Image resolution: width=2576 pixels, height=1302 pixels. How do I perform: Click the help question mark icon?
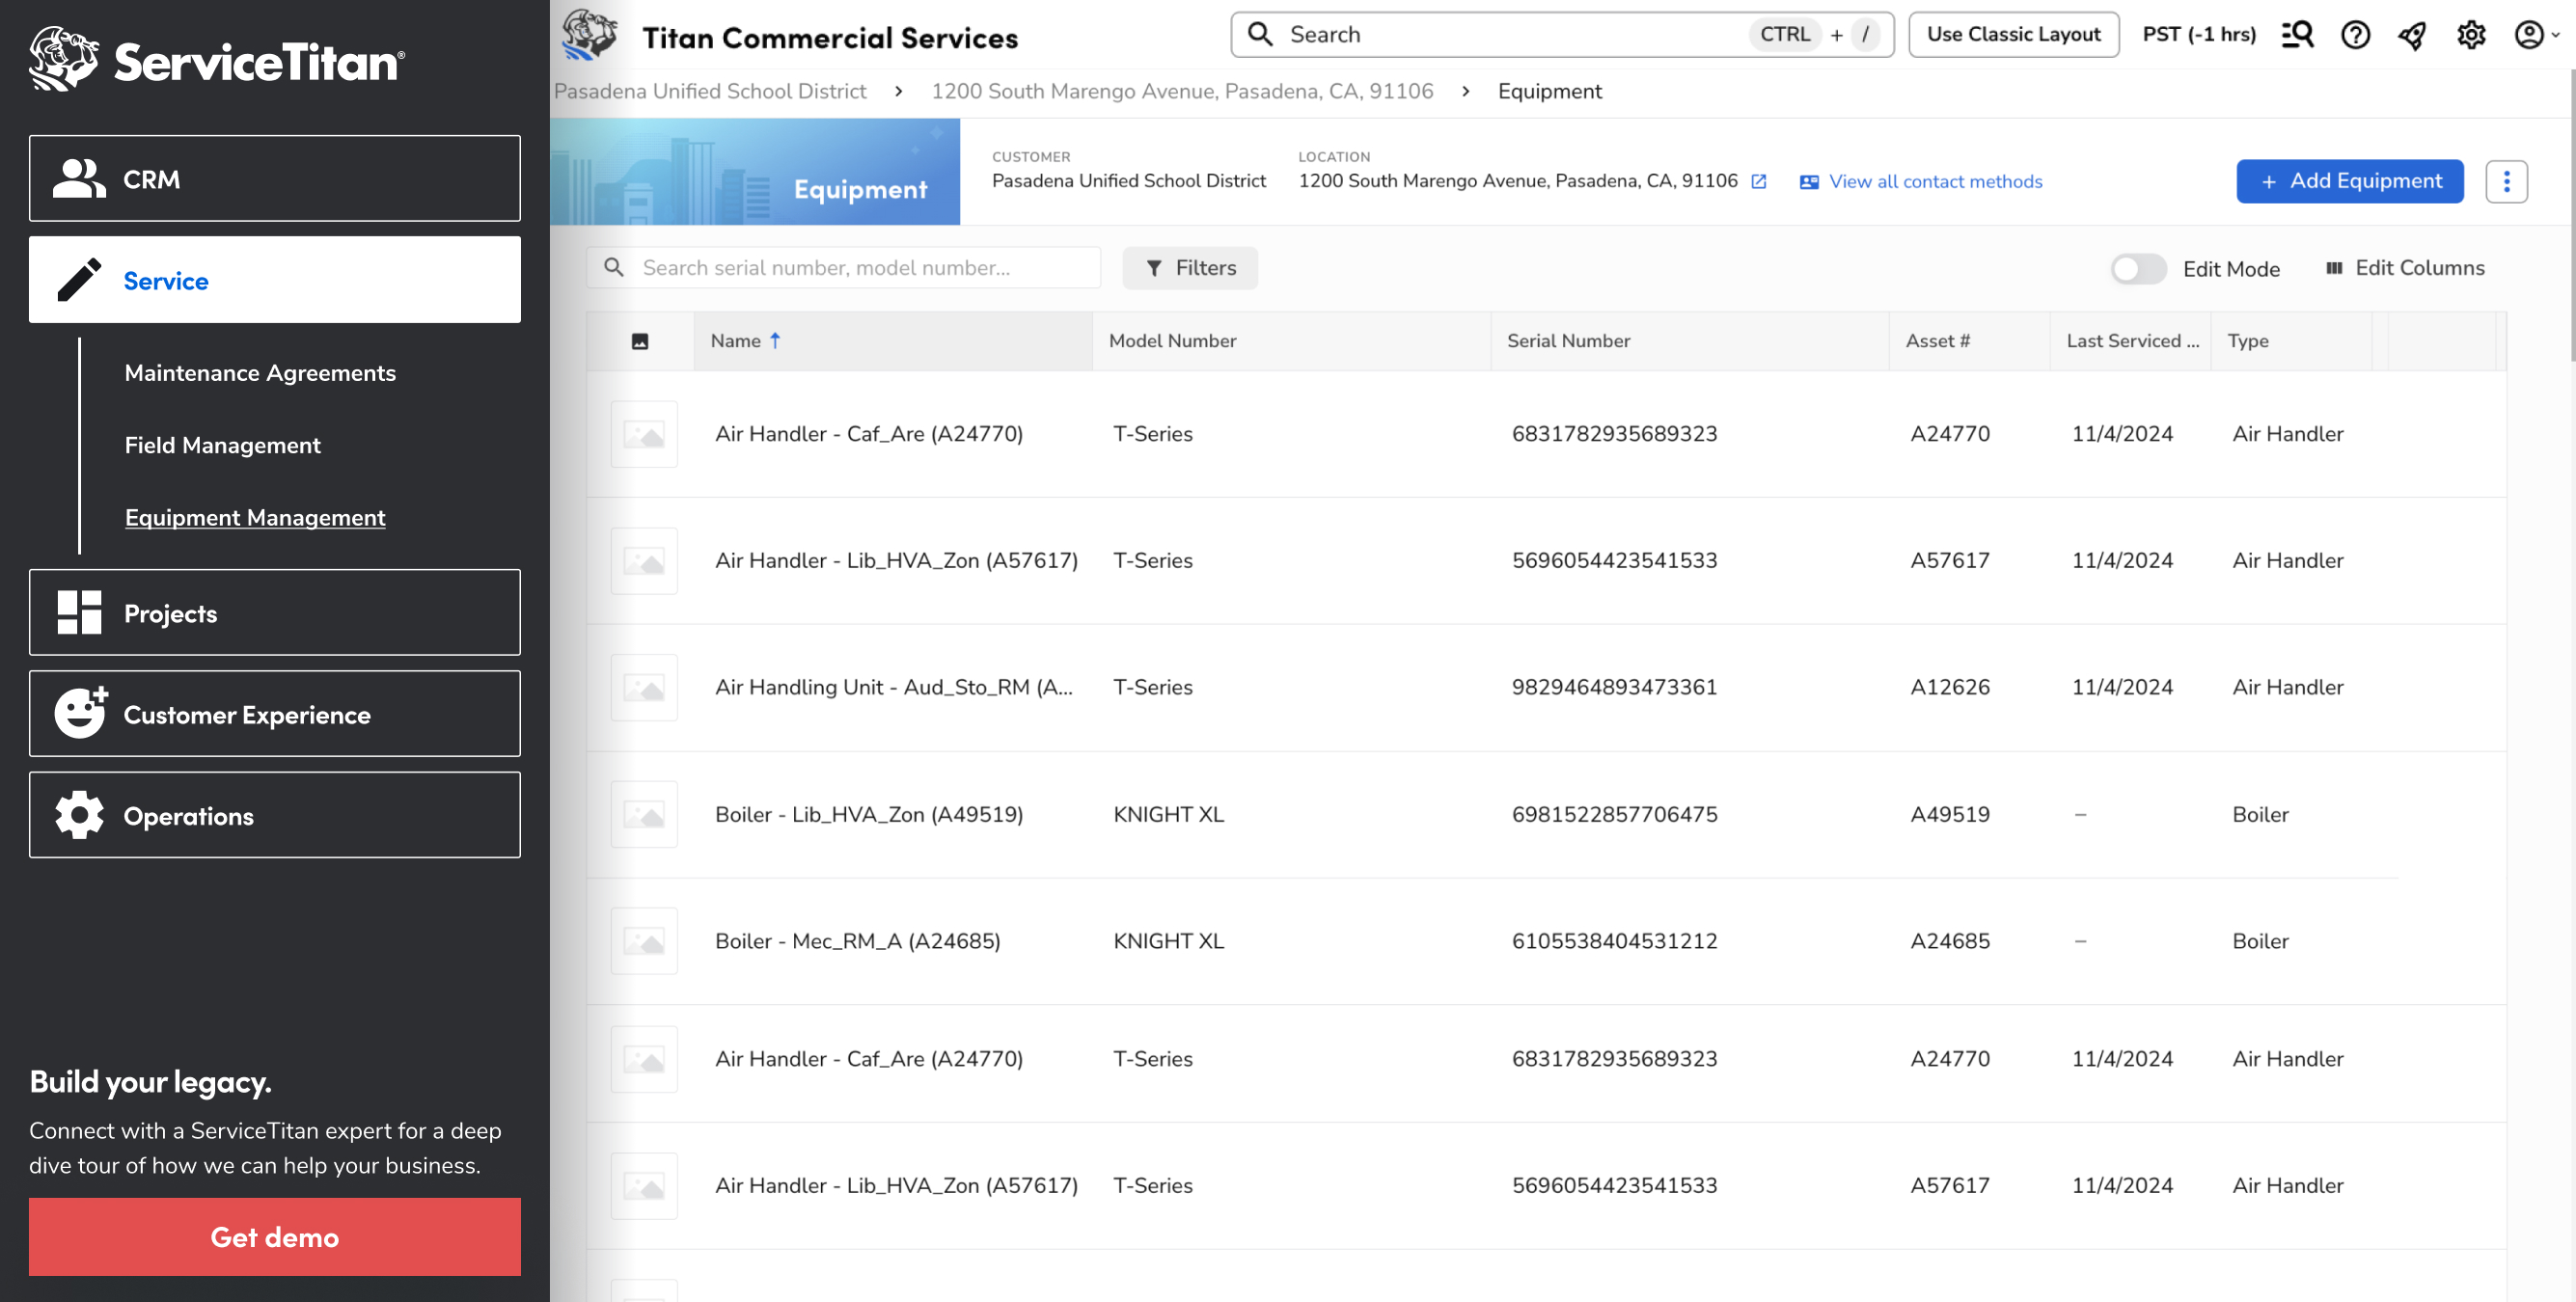click(x=2355, y=35)
